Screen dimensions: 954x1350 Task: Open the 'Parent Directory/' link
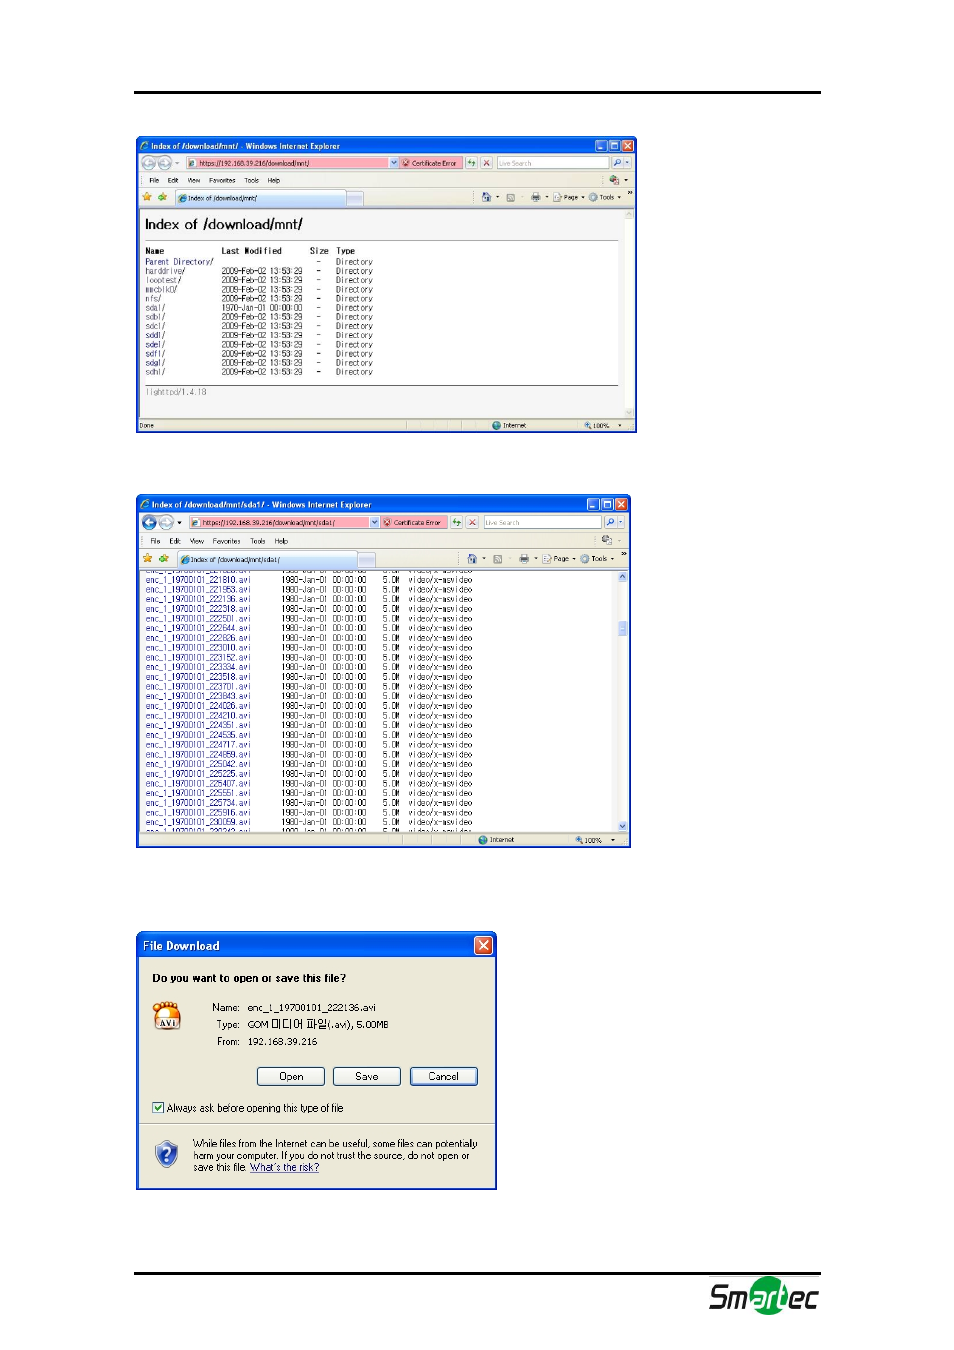pos(179,262)
